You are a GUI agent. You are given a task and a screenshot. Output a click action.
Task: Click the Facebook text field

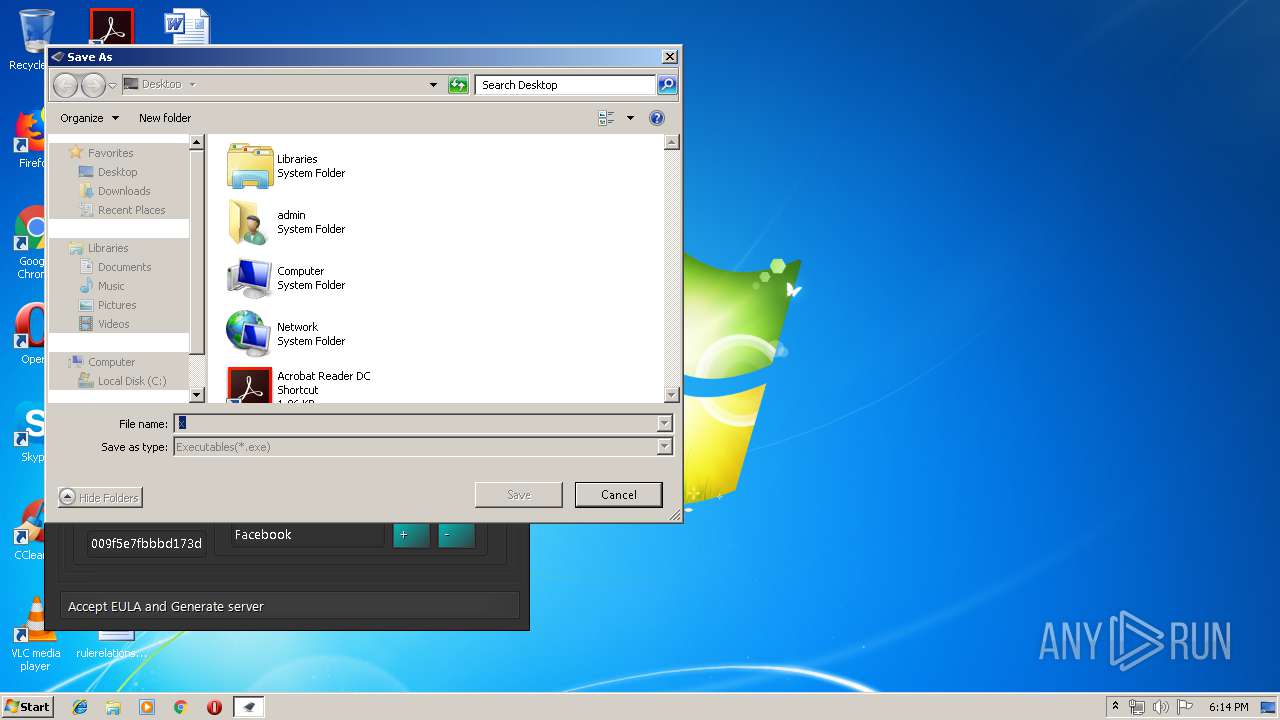307,535
